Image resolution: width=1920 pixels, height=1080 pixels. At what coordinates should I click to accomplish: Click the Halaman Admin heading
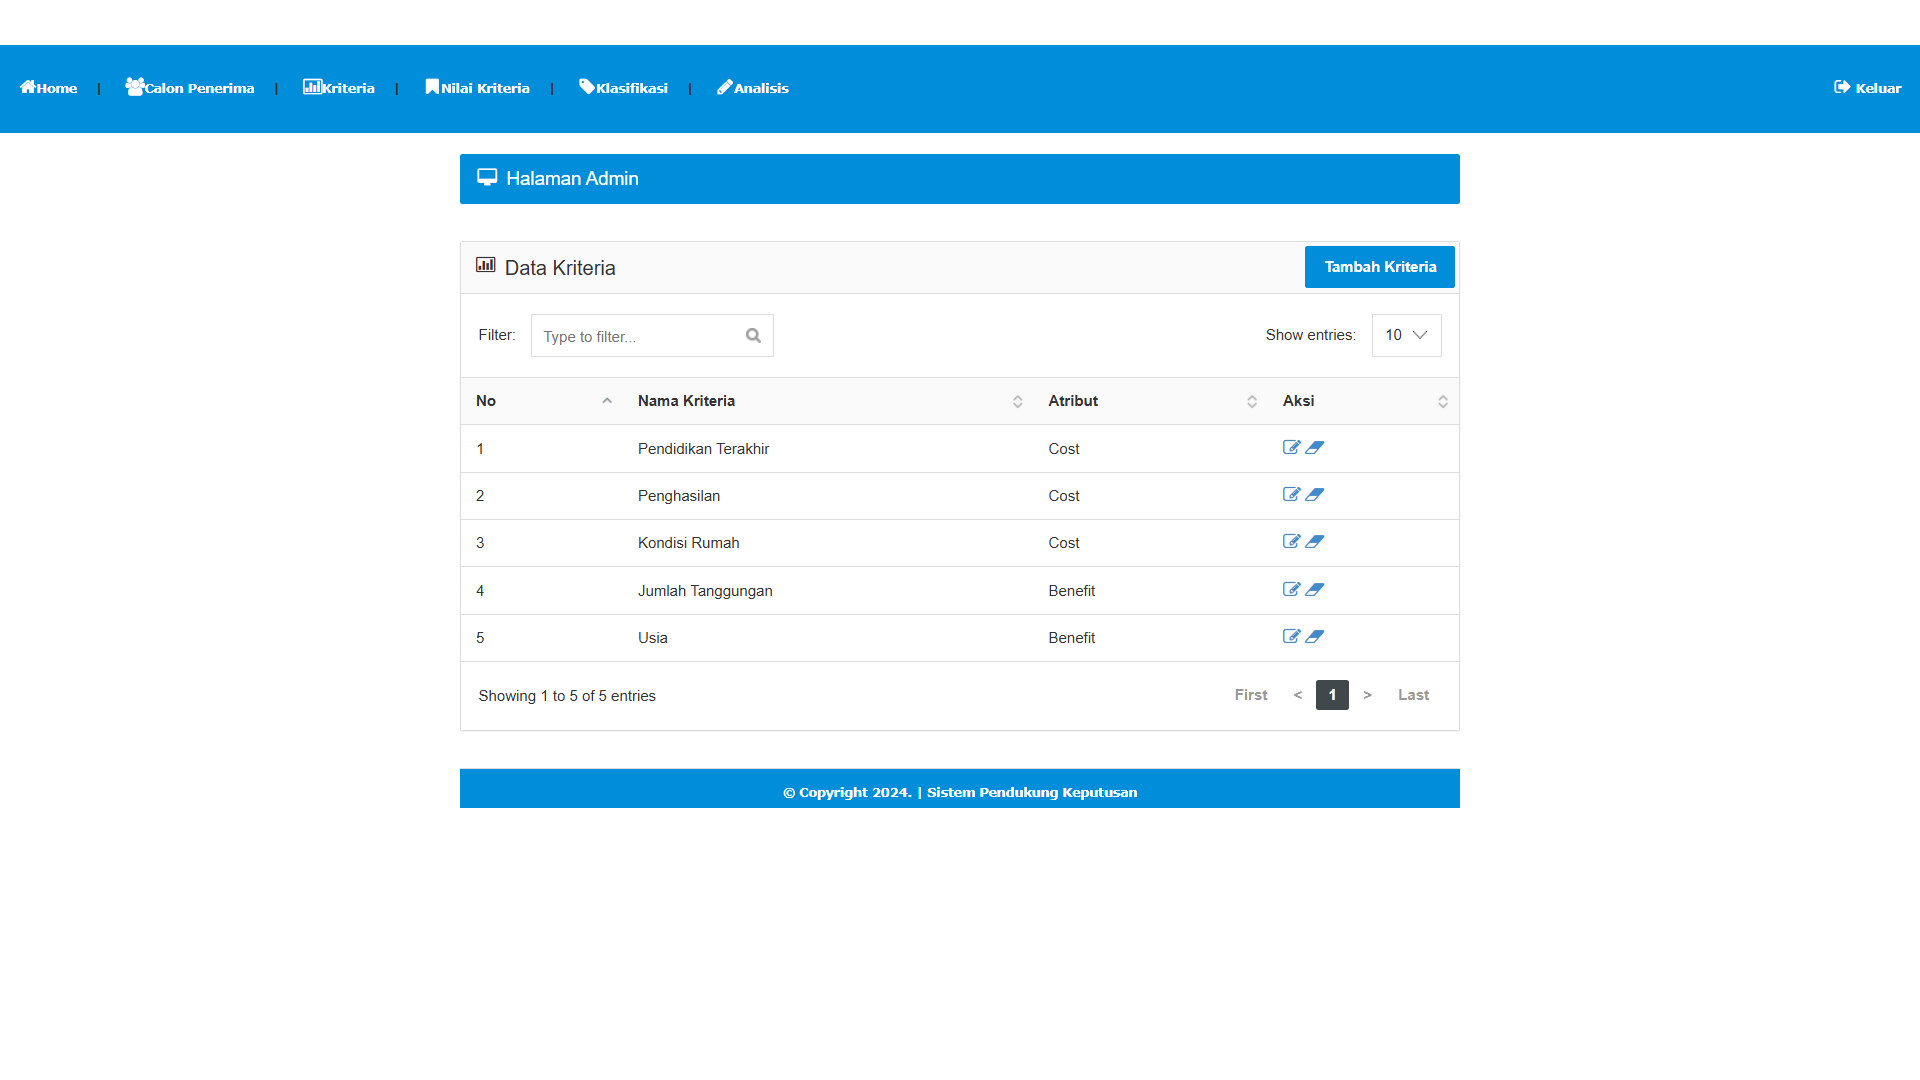pyautogui.click(x=572, y=178)
